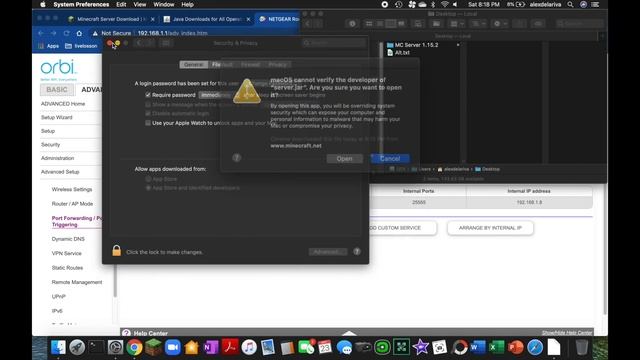
Task: Click Cancel in the server.jar warning dialog
Action: point(390,158)
